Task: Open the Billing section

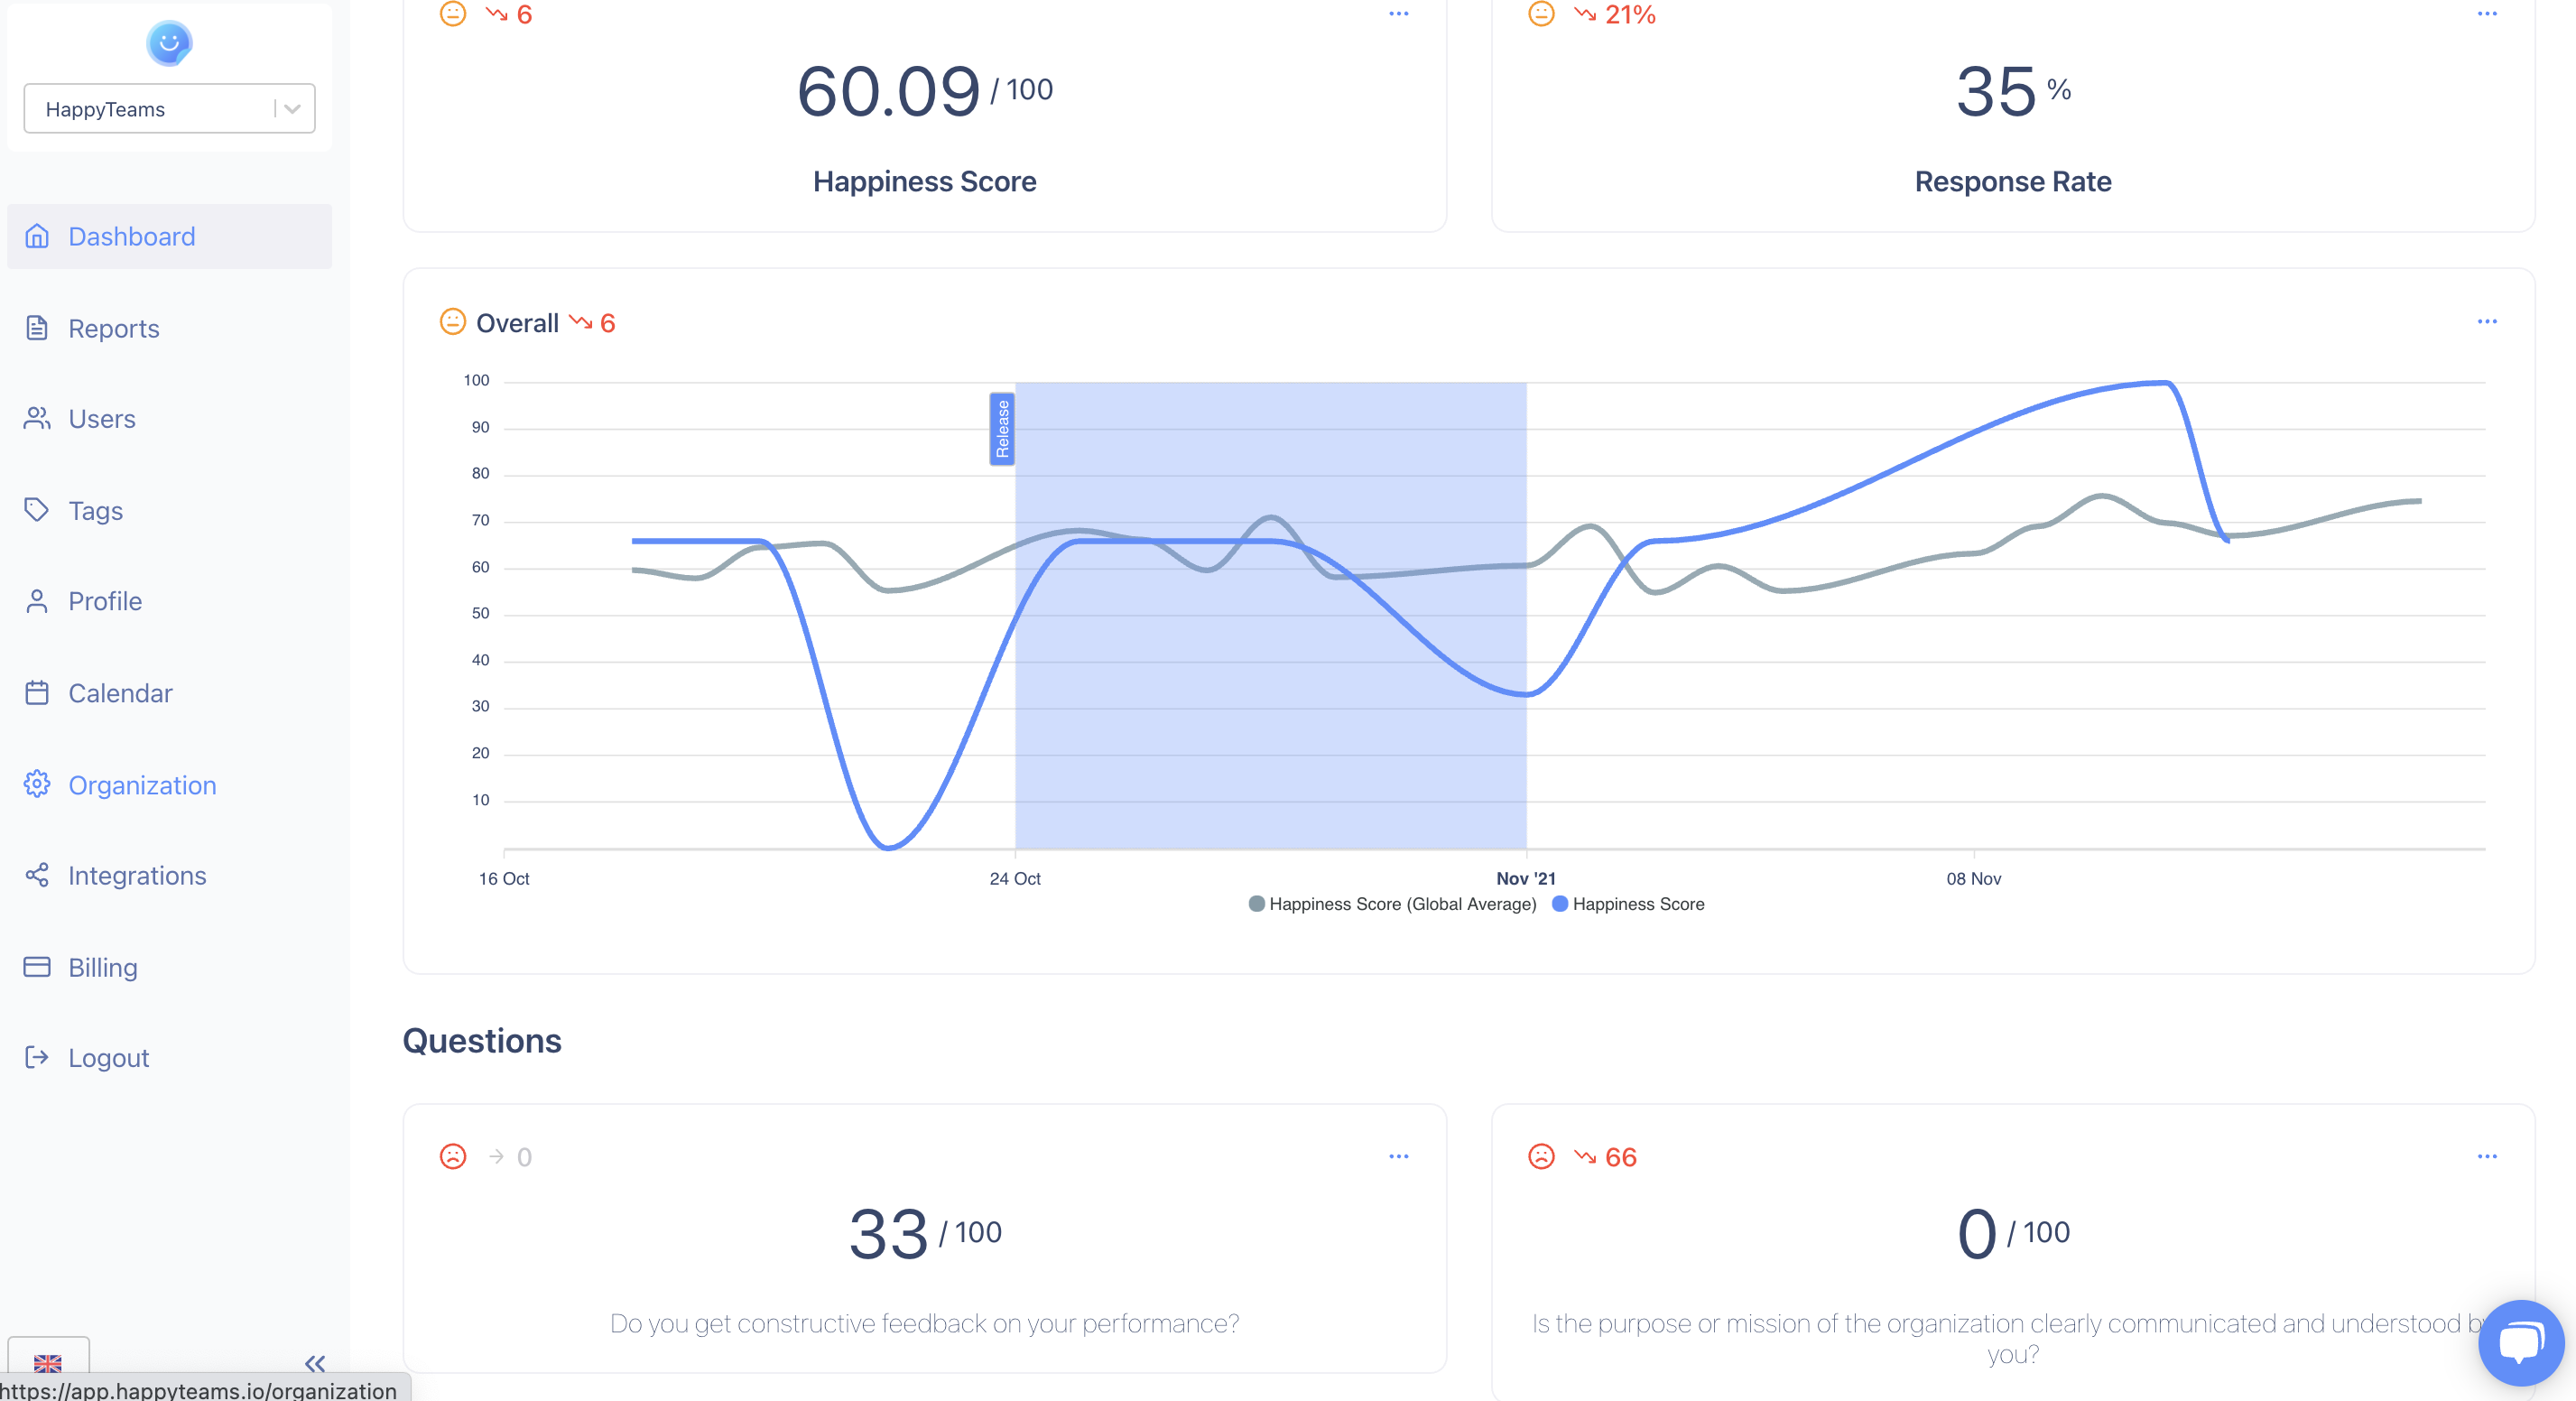Action: click(102, 967)
